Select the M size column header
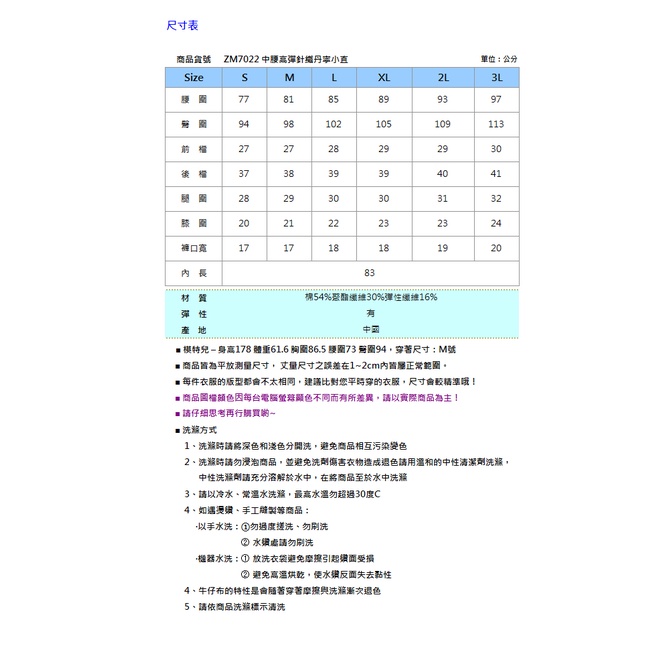This screenshot has width=650, height=650. pos(288,77)
